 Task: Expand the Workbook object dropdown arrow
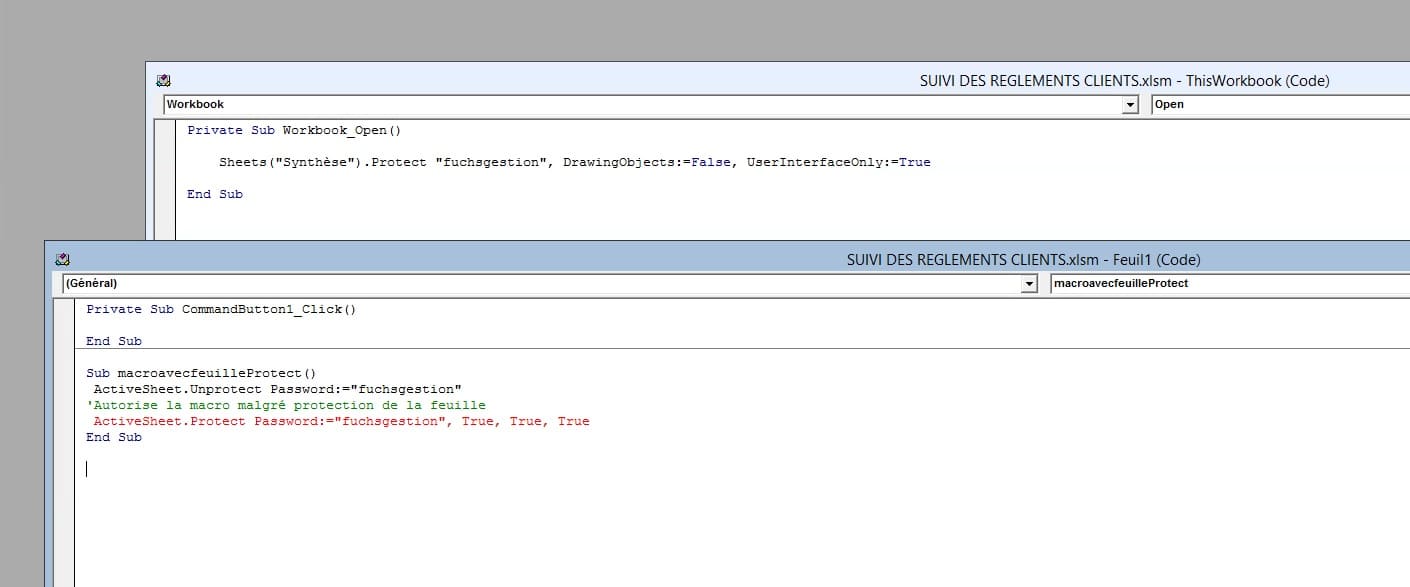(1131, 105)
